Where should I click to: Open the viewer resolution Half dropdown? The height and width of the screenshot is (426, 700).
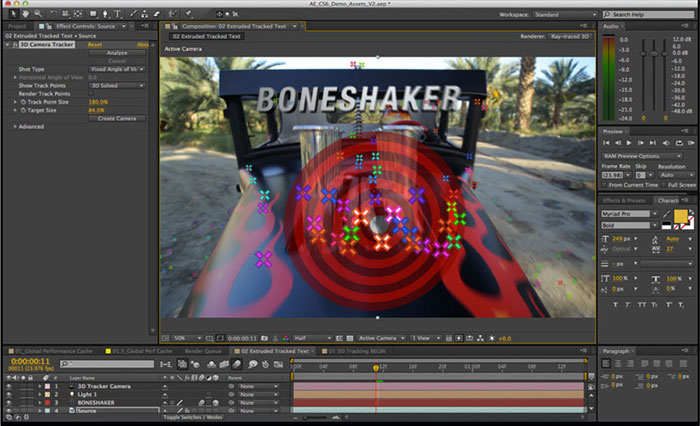pyautogui.click(x=312, y=338)
